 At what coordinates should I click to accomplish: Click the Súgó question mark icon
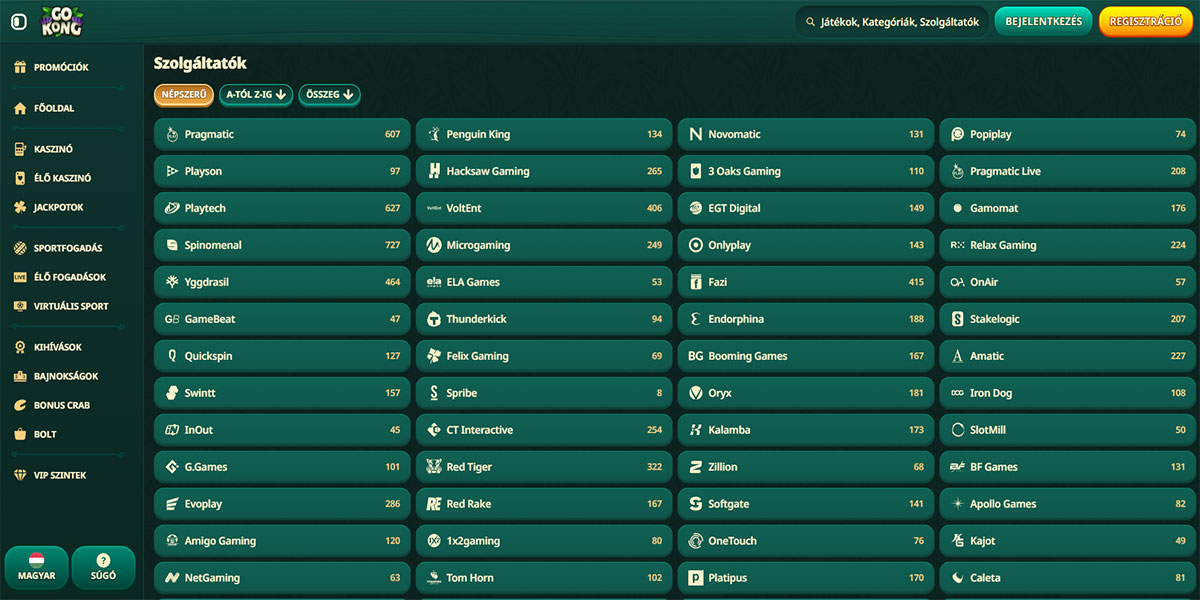(x=103, y=561)
